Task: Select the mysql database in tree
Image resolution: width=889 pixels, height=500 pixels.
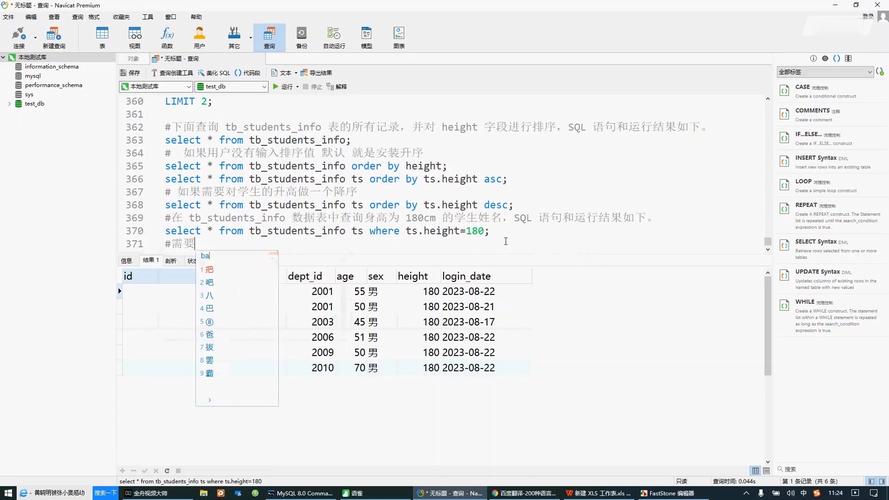Action: pos(32,76)
